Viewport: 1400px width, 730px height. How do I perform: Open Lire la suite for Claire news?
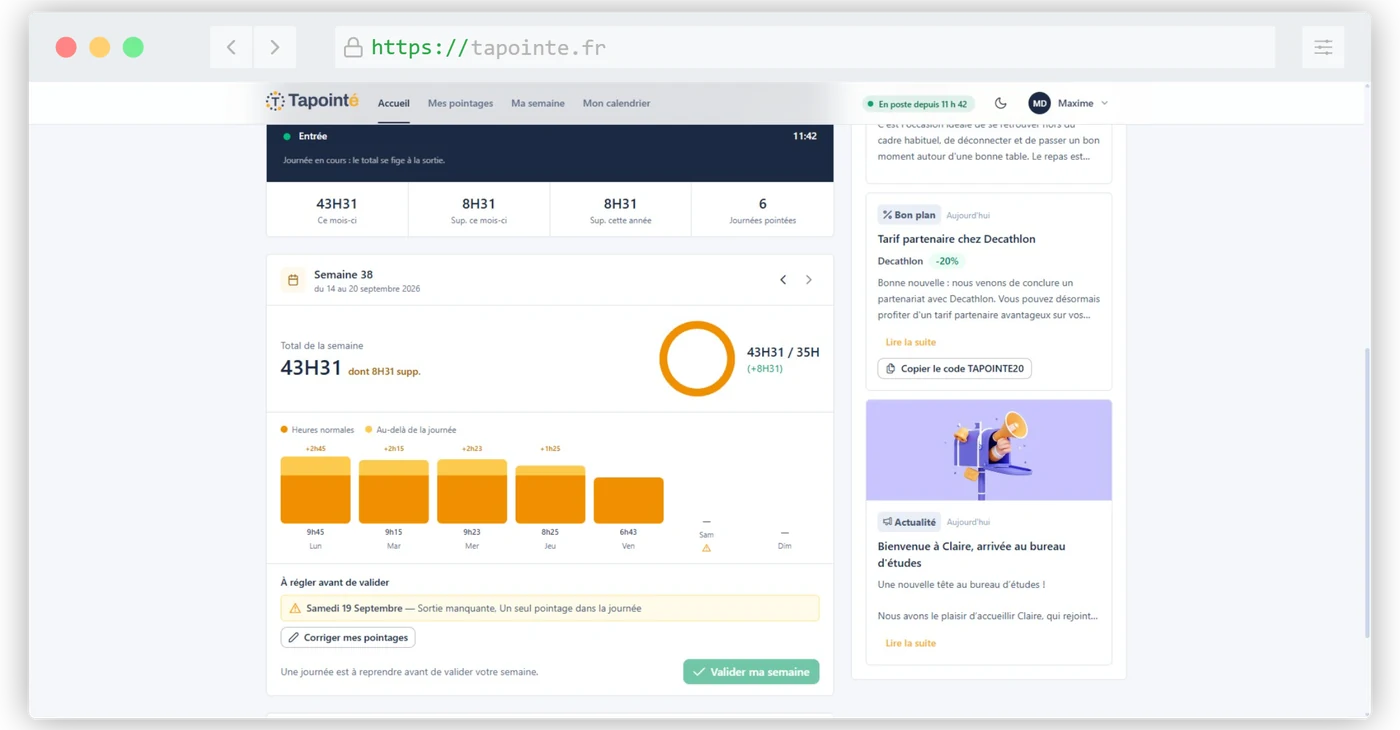[x=910, y=643]
